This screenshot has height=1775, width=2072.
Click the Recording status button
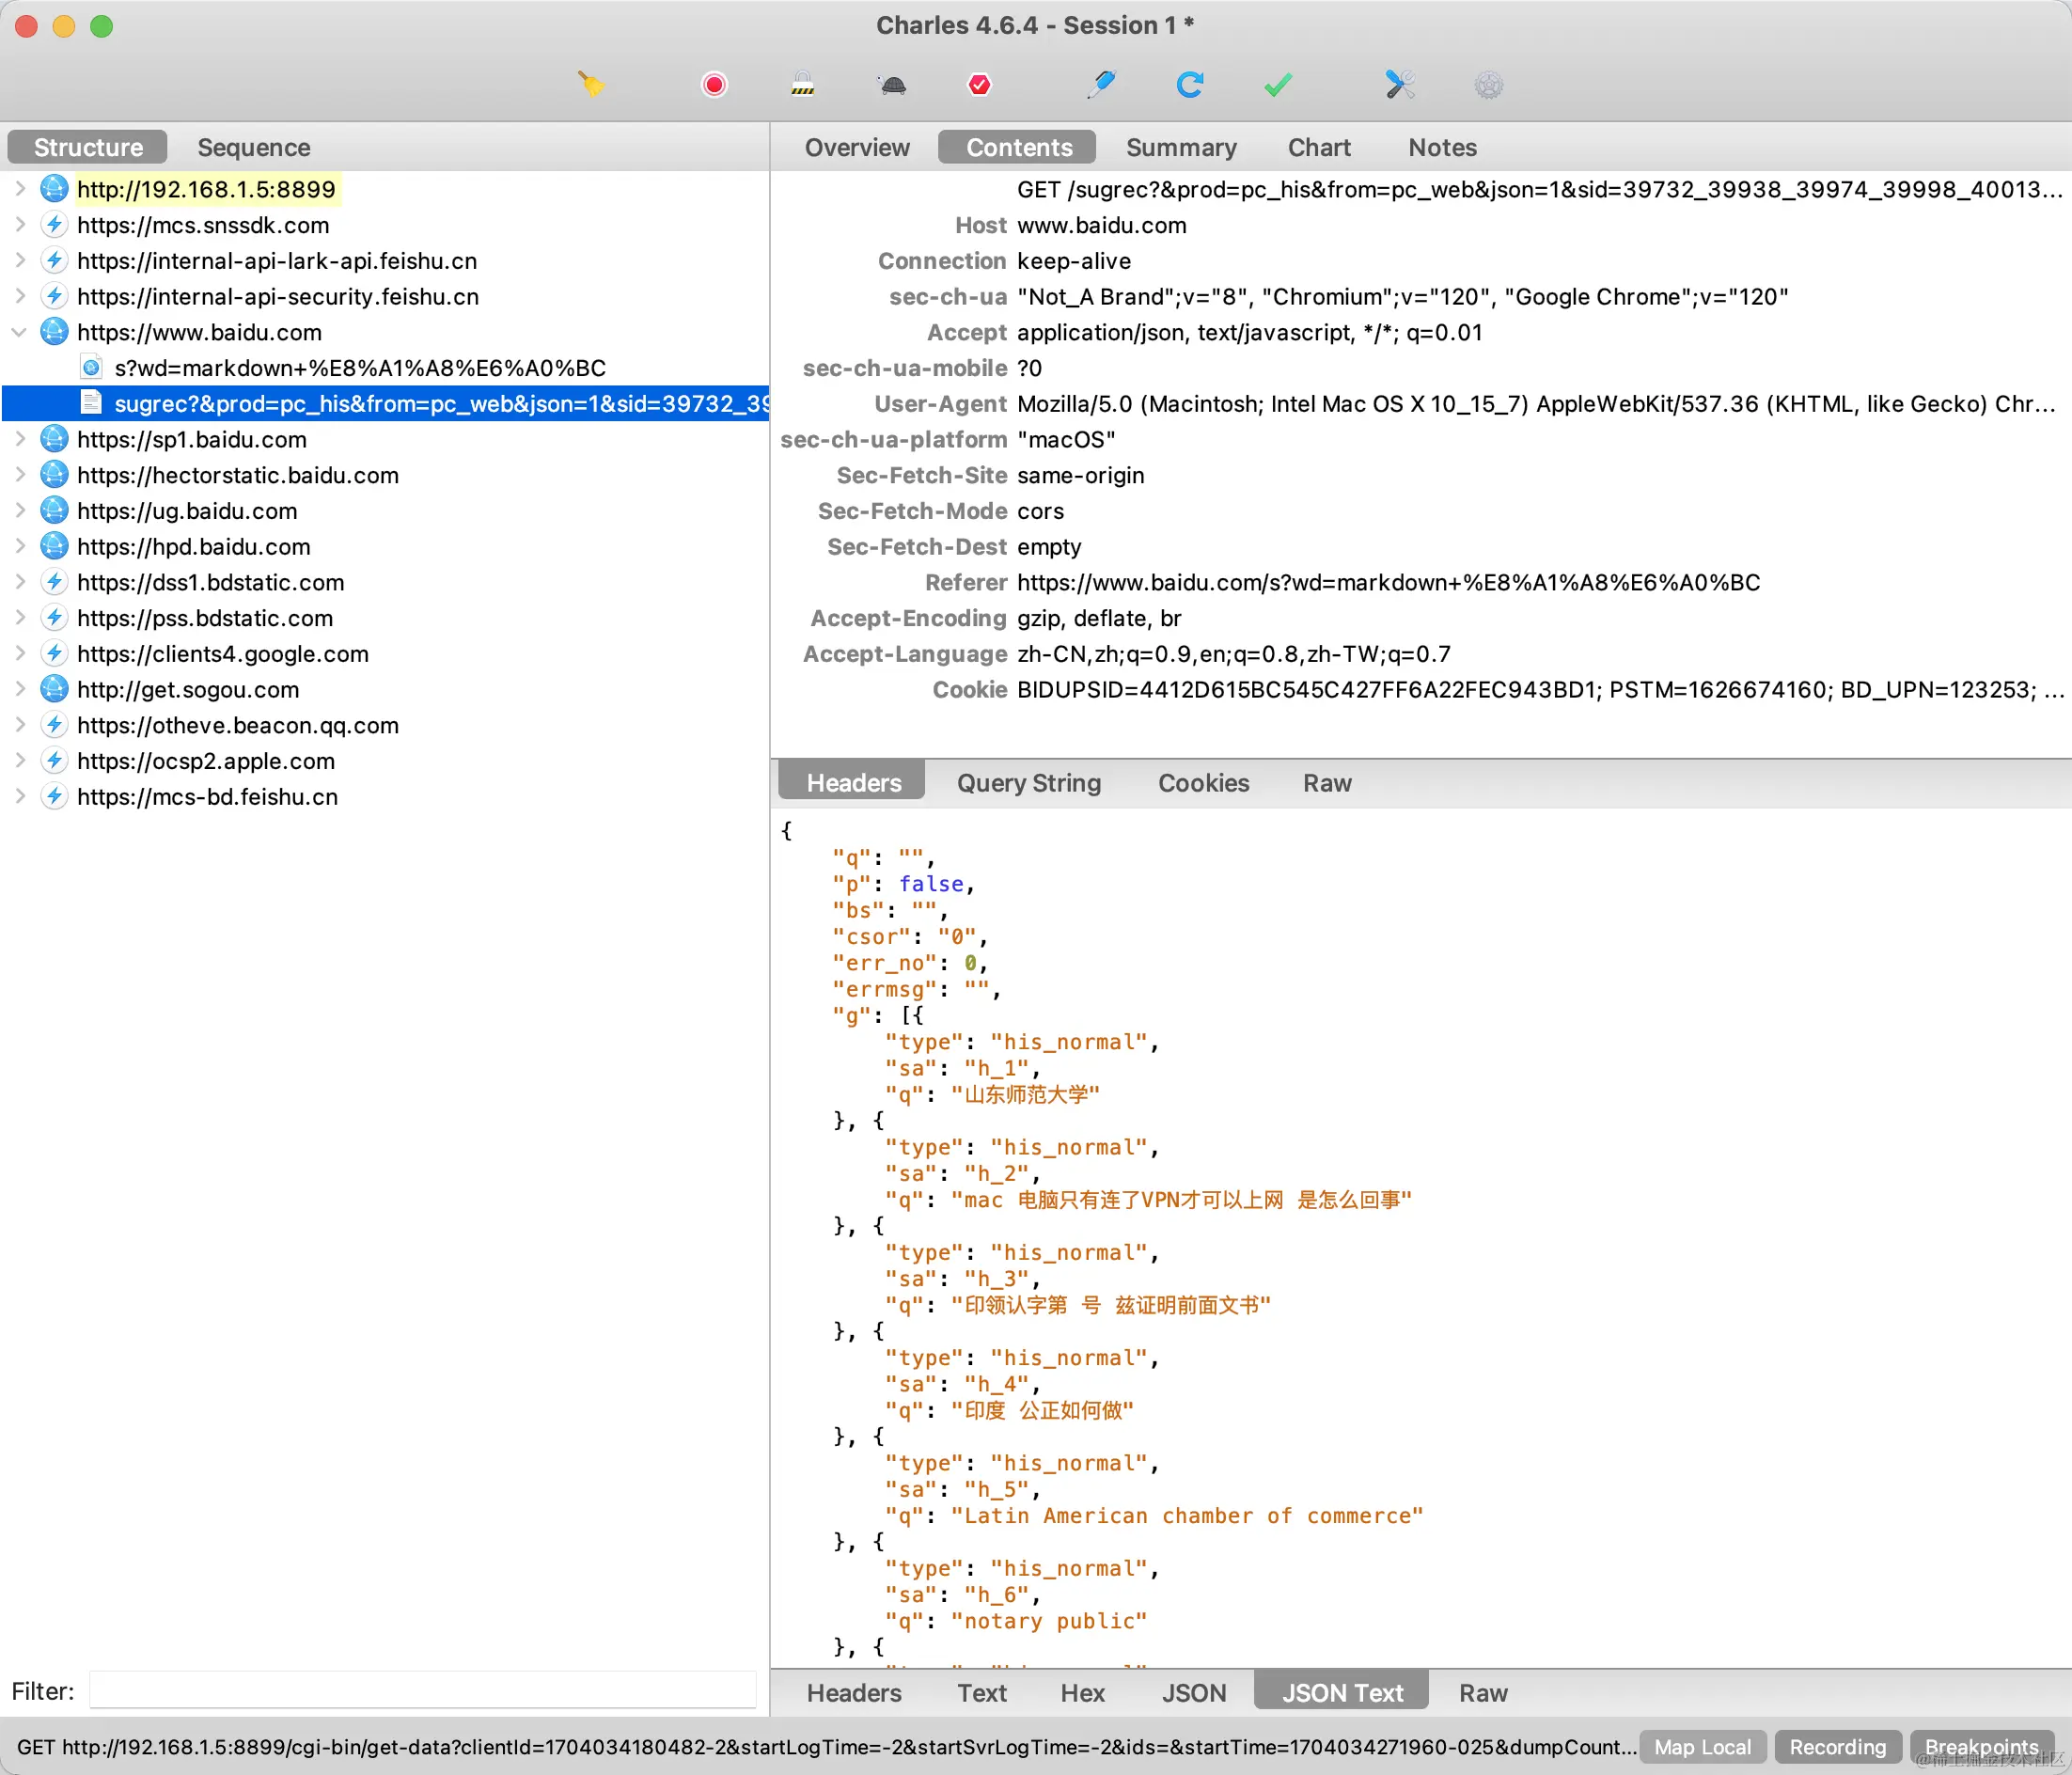click(x=1837, y=1747)
